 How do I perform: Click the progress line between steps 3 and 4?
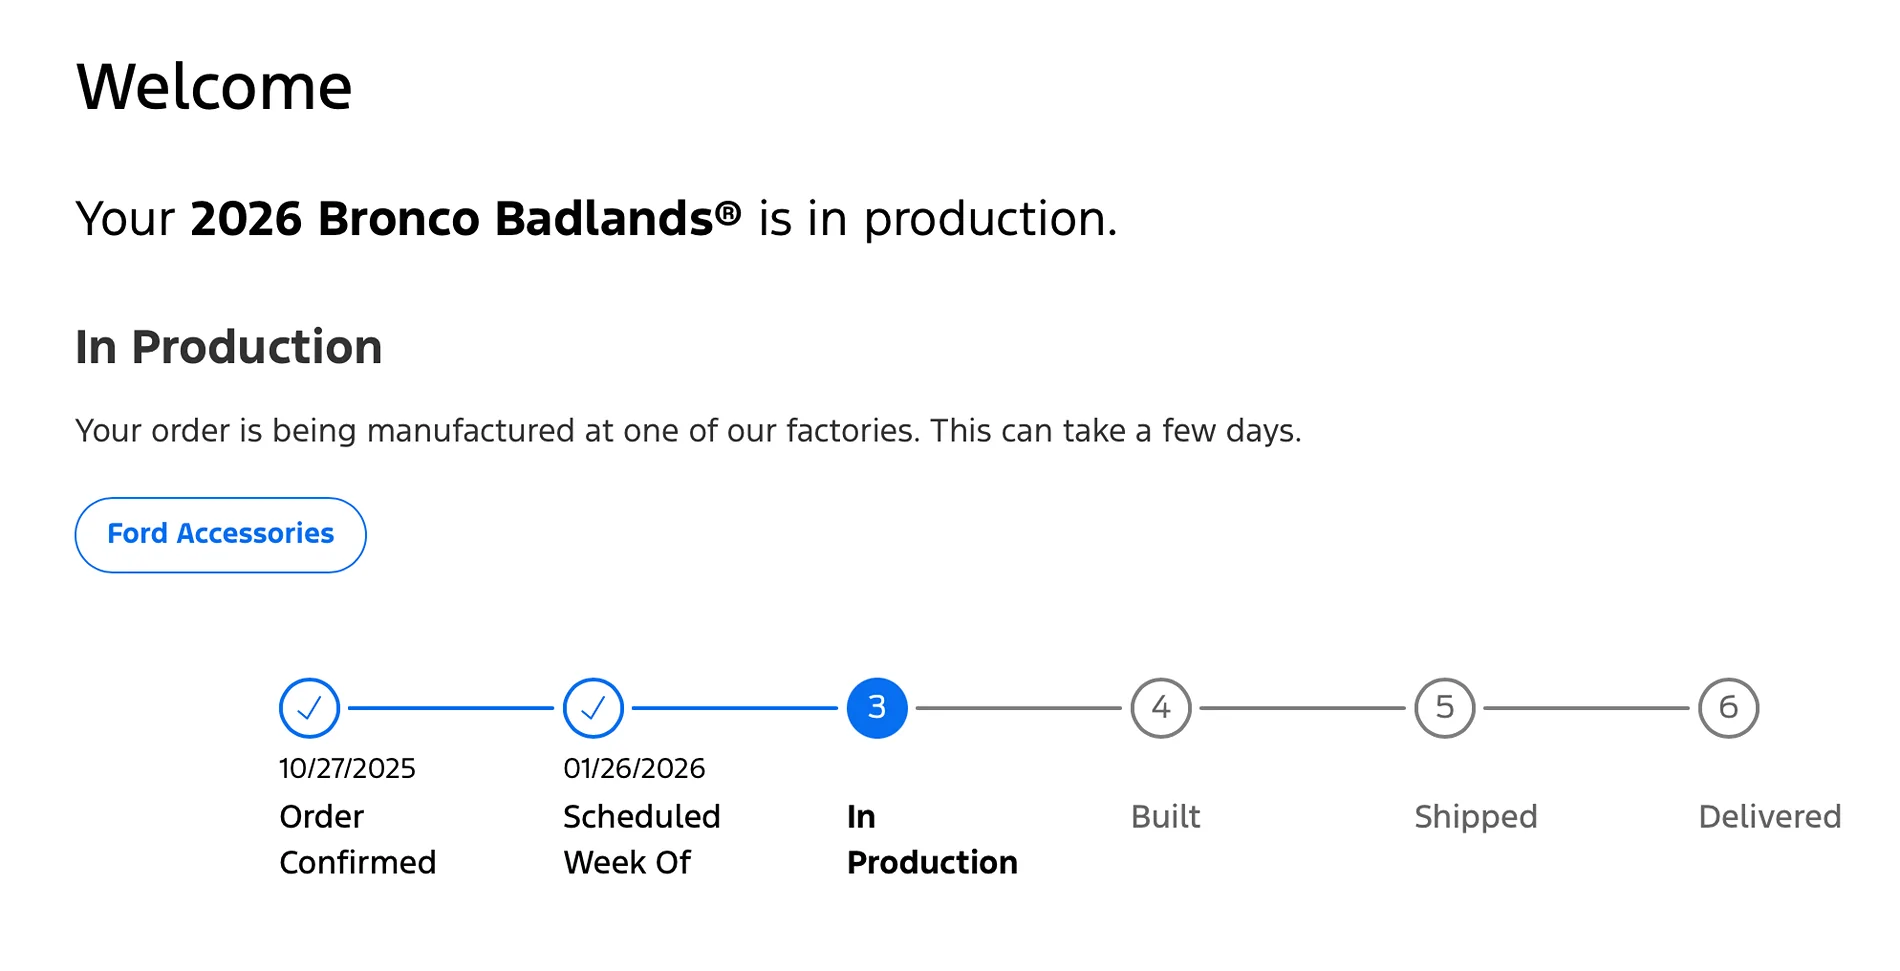pos(1019,708)
